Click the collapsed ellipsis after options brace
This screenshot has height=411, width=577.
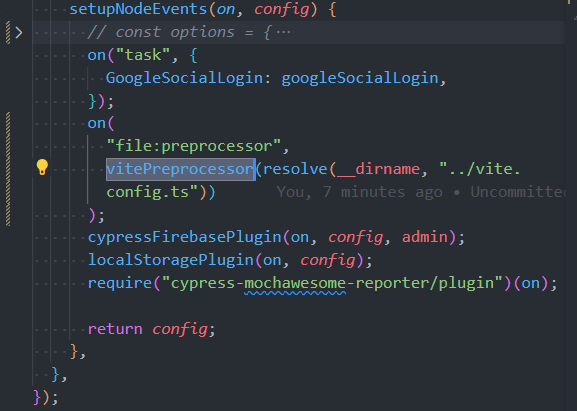[283, 32]
